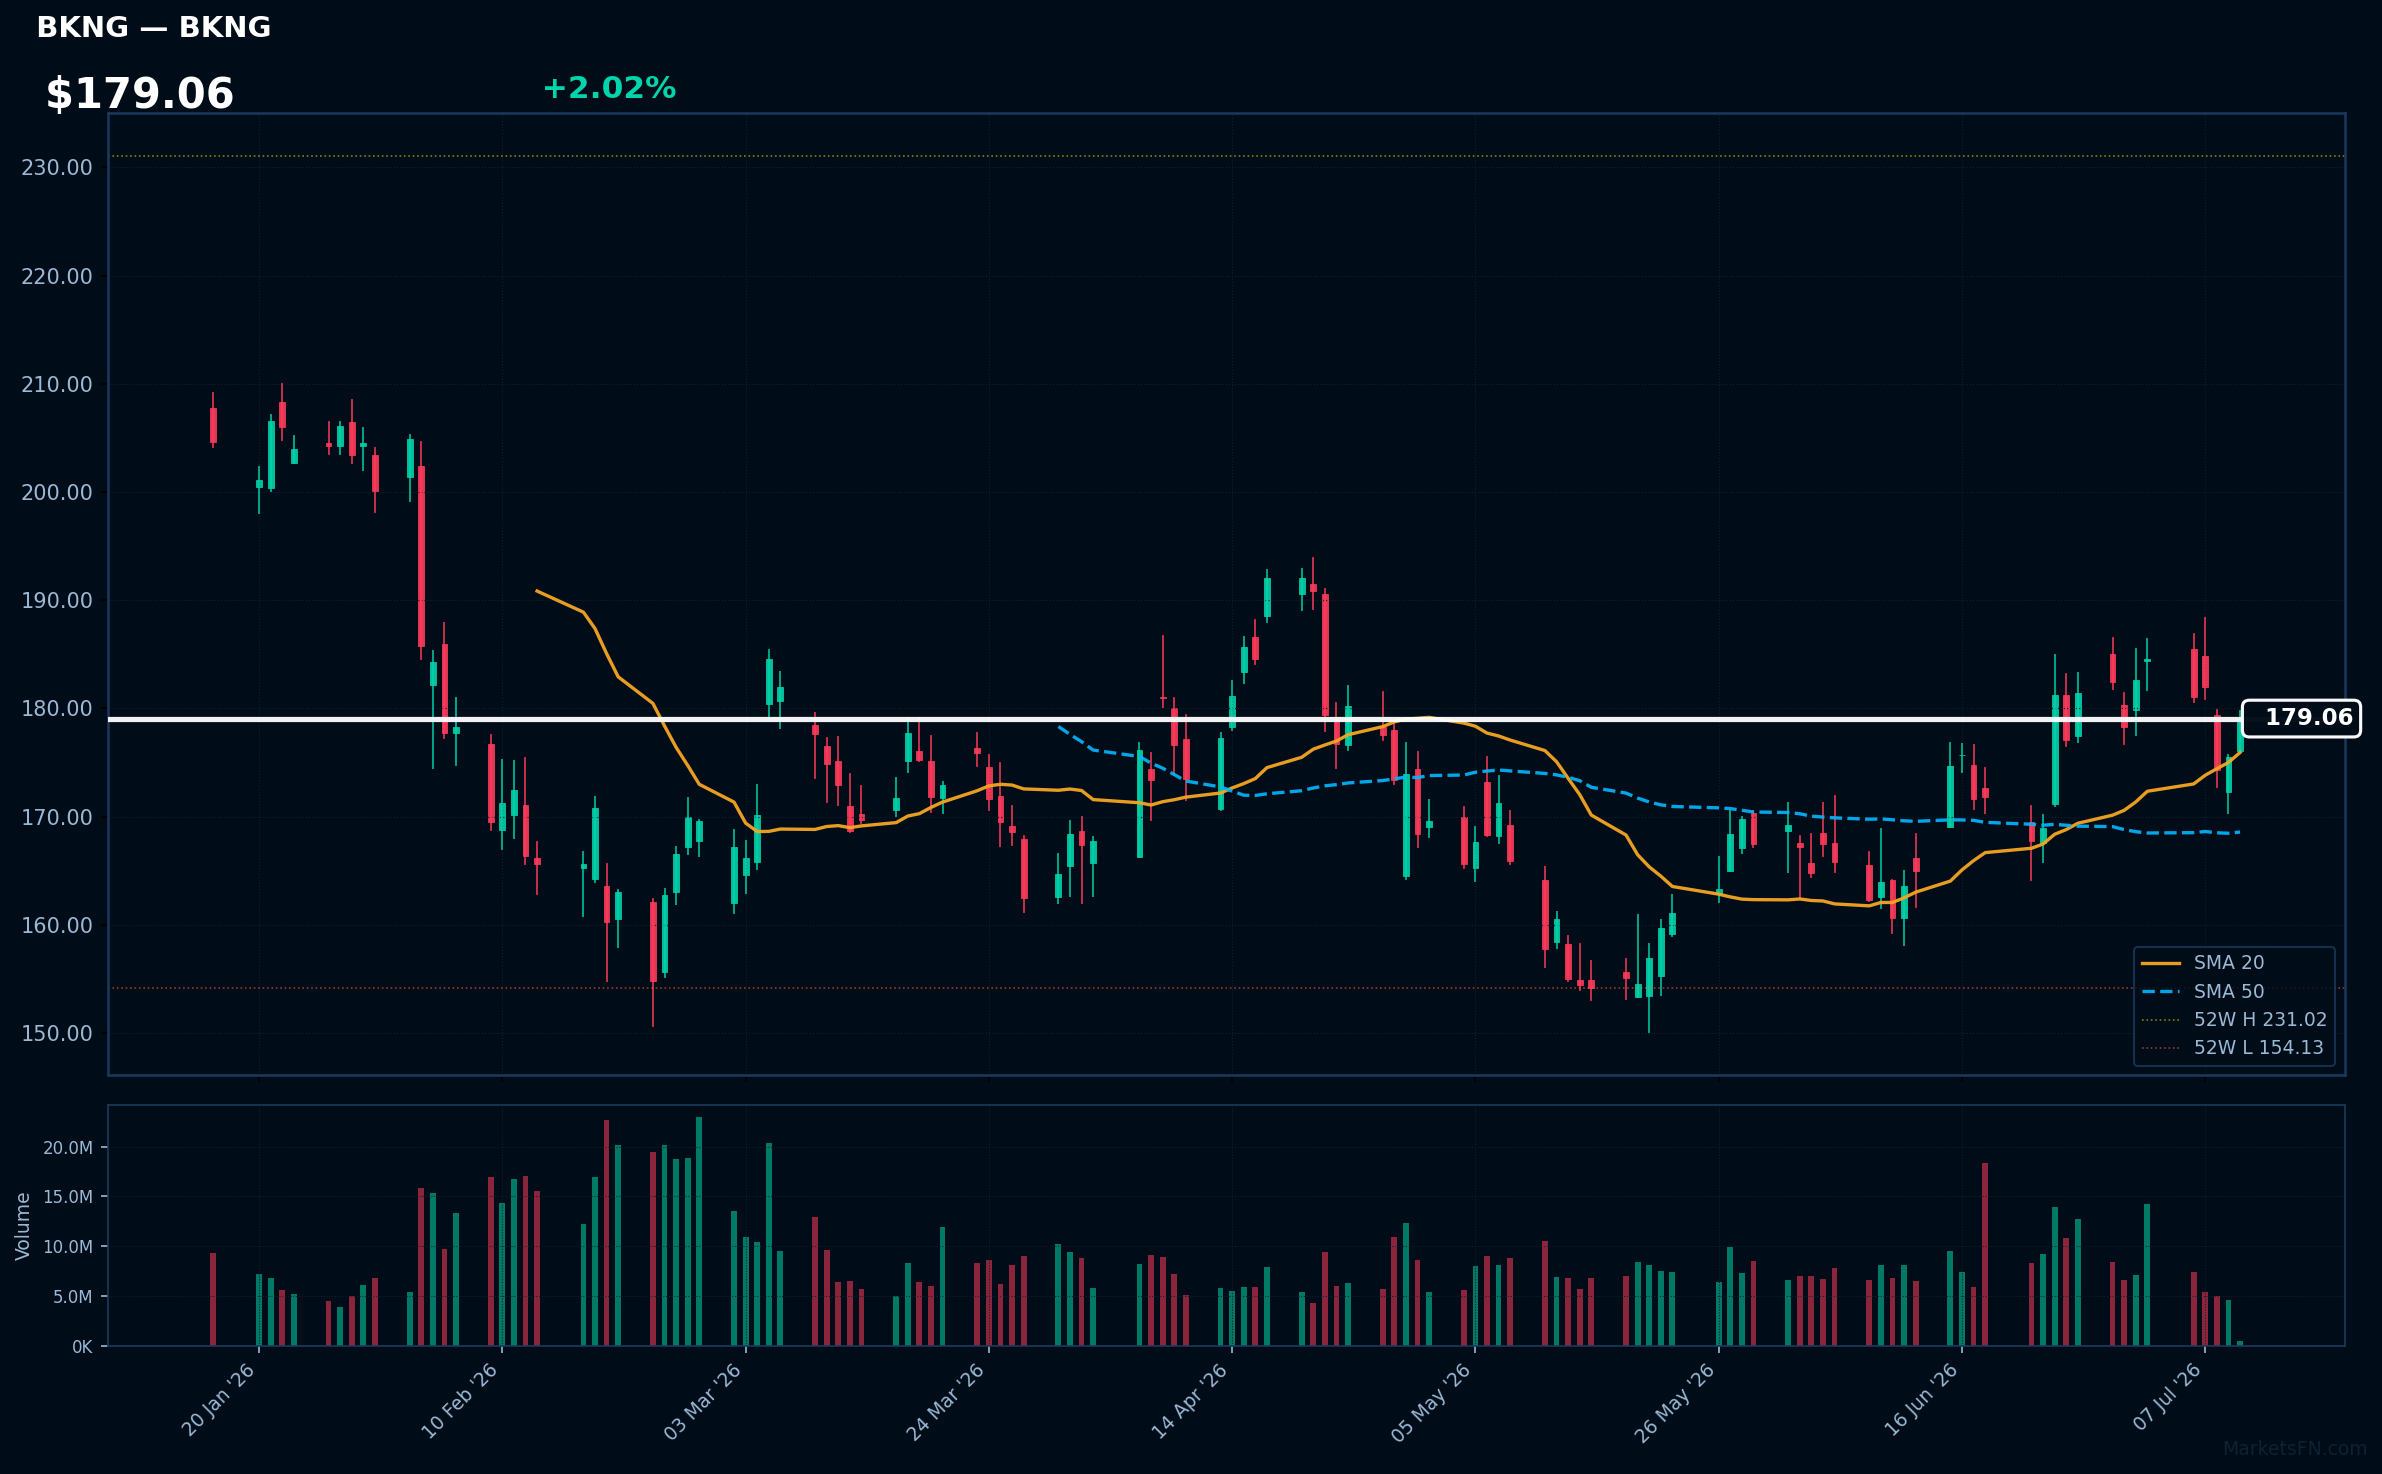Select the 52W L 154.13 legend entry

coord(2232,1047)
